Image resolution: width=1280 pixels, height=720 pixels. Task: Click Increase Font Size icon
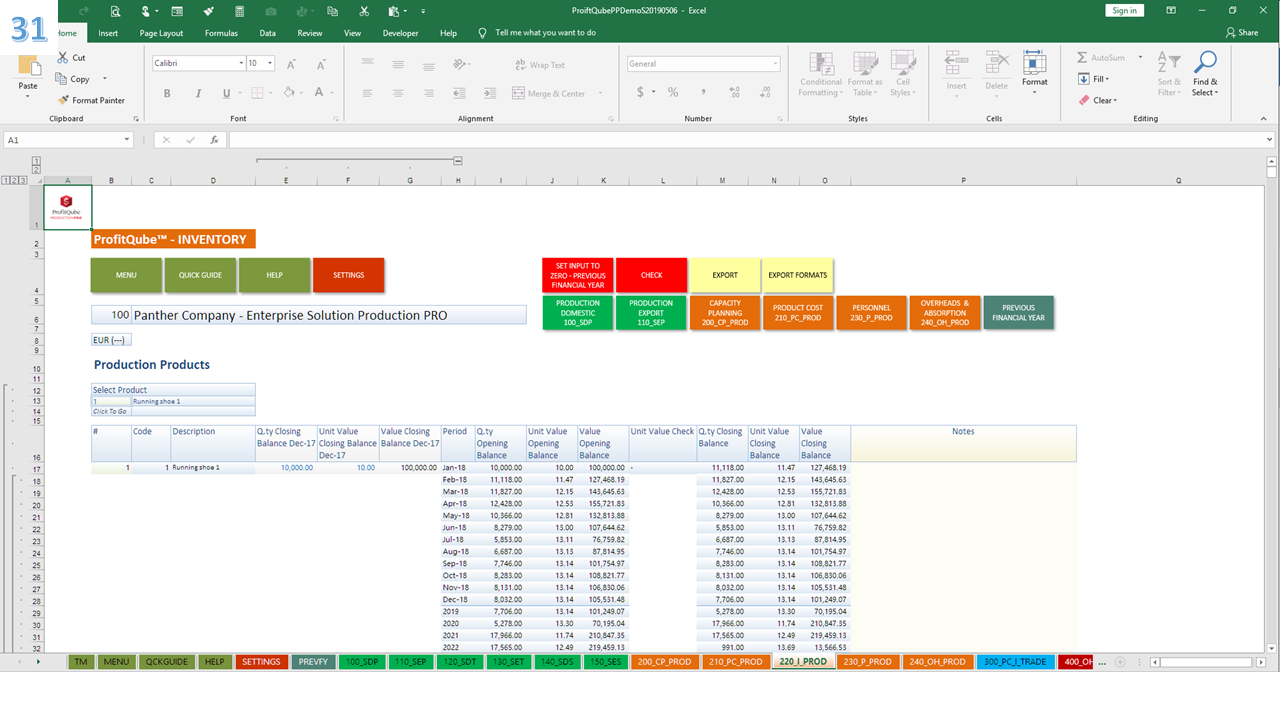coord(292,64)
